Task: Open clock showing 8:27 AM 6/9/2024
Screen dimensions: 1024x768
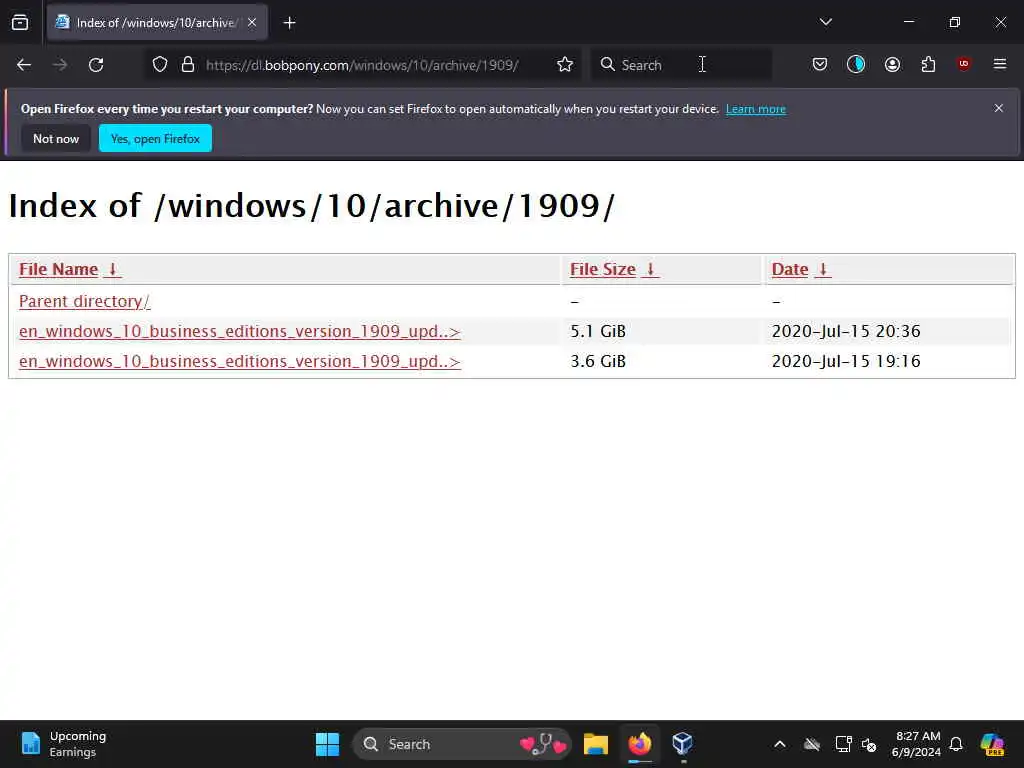Action: point(917,744)
